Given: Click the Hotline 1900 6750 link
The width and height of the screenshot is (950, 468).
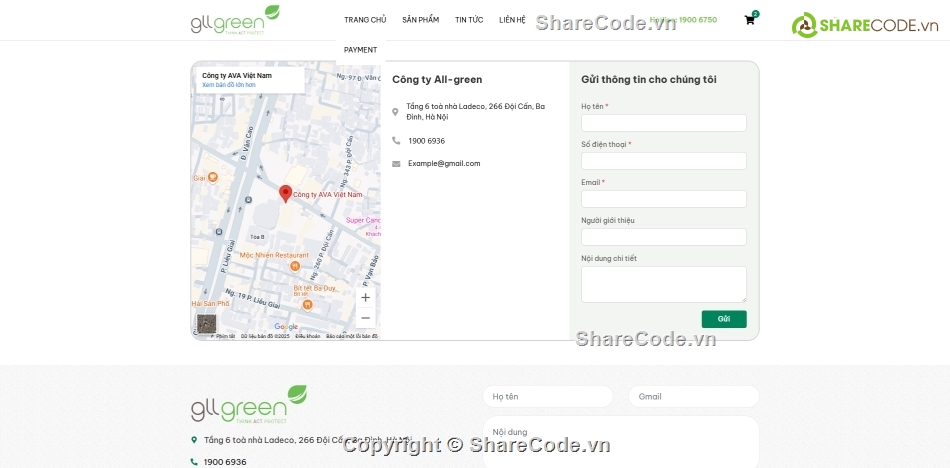Looking at the screenshot, I should click(683, 20).
